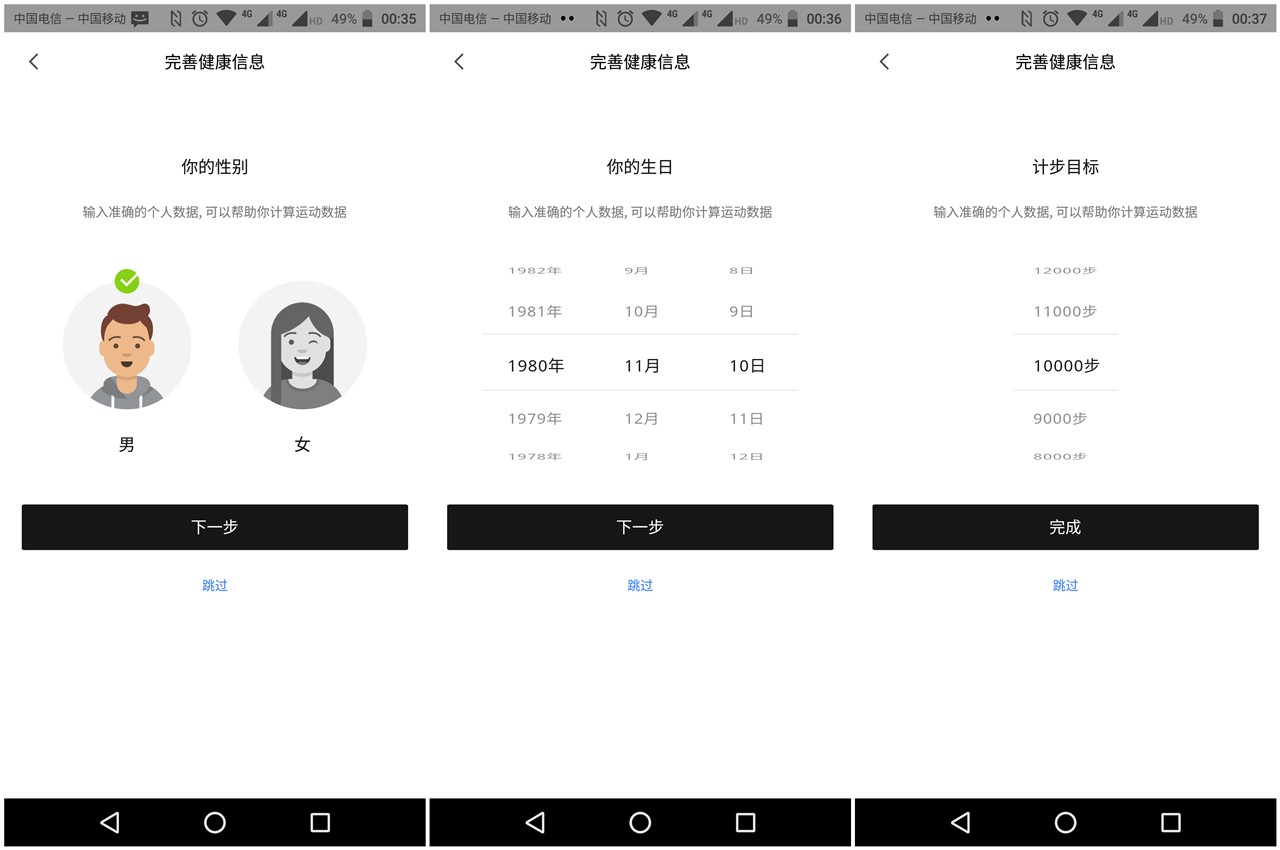This screenshot has height=850, width=1280.
Task: Tap the back arrow on the birthday screen
Action: tap(458, 61)
